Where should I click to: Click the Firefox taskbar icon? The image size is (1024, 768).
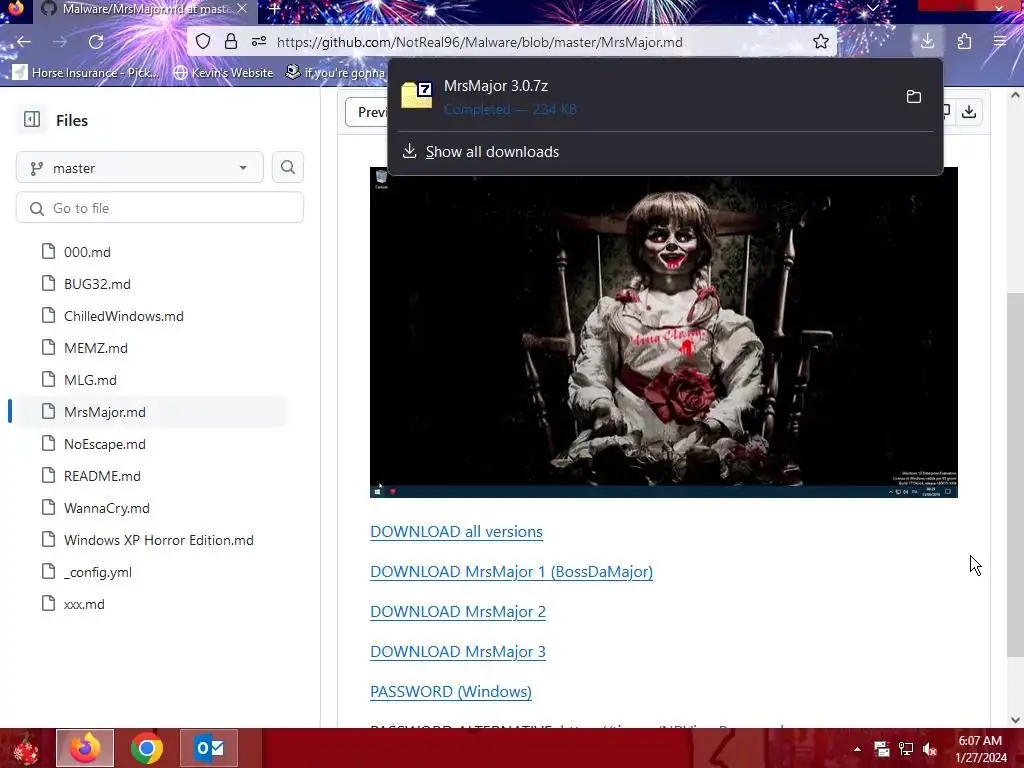pyautogui.click(x=85, y=748)
